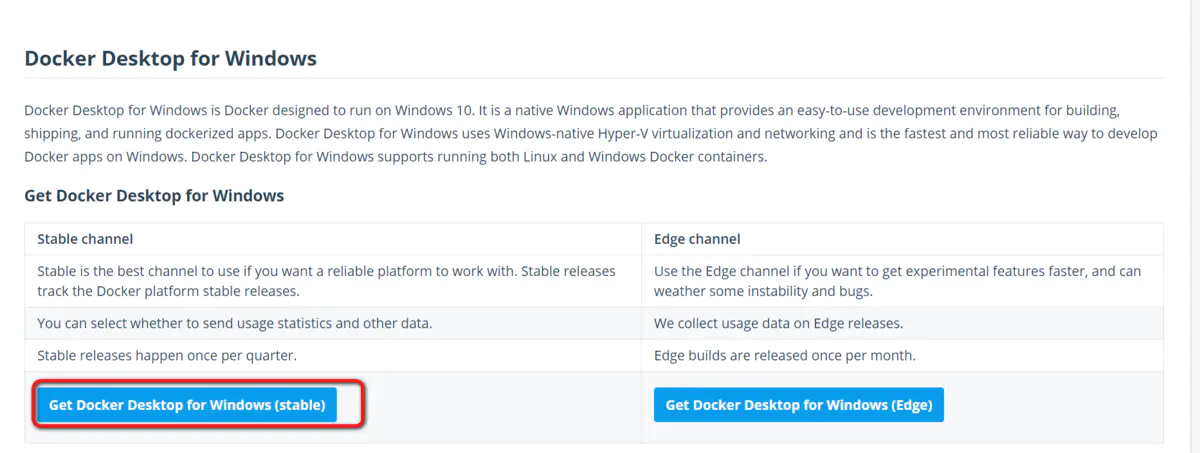The width and height of the screenshot is (1200, 453).
Task: Click the Docker Desktop for Windows main heading
Action: (170, 59)
